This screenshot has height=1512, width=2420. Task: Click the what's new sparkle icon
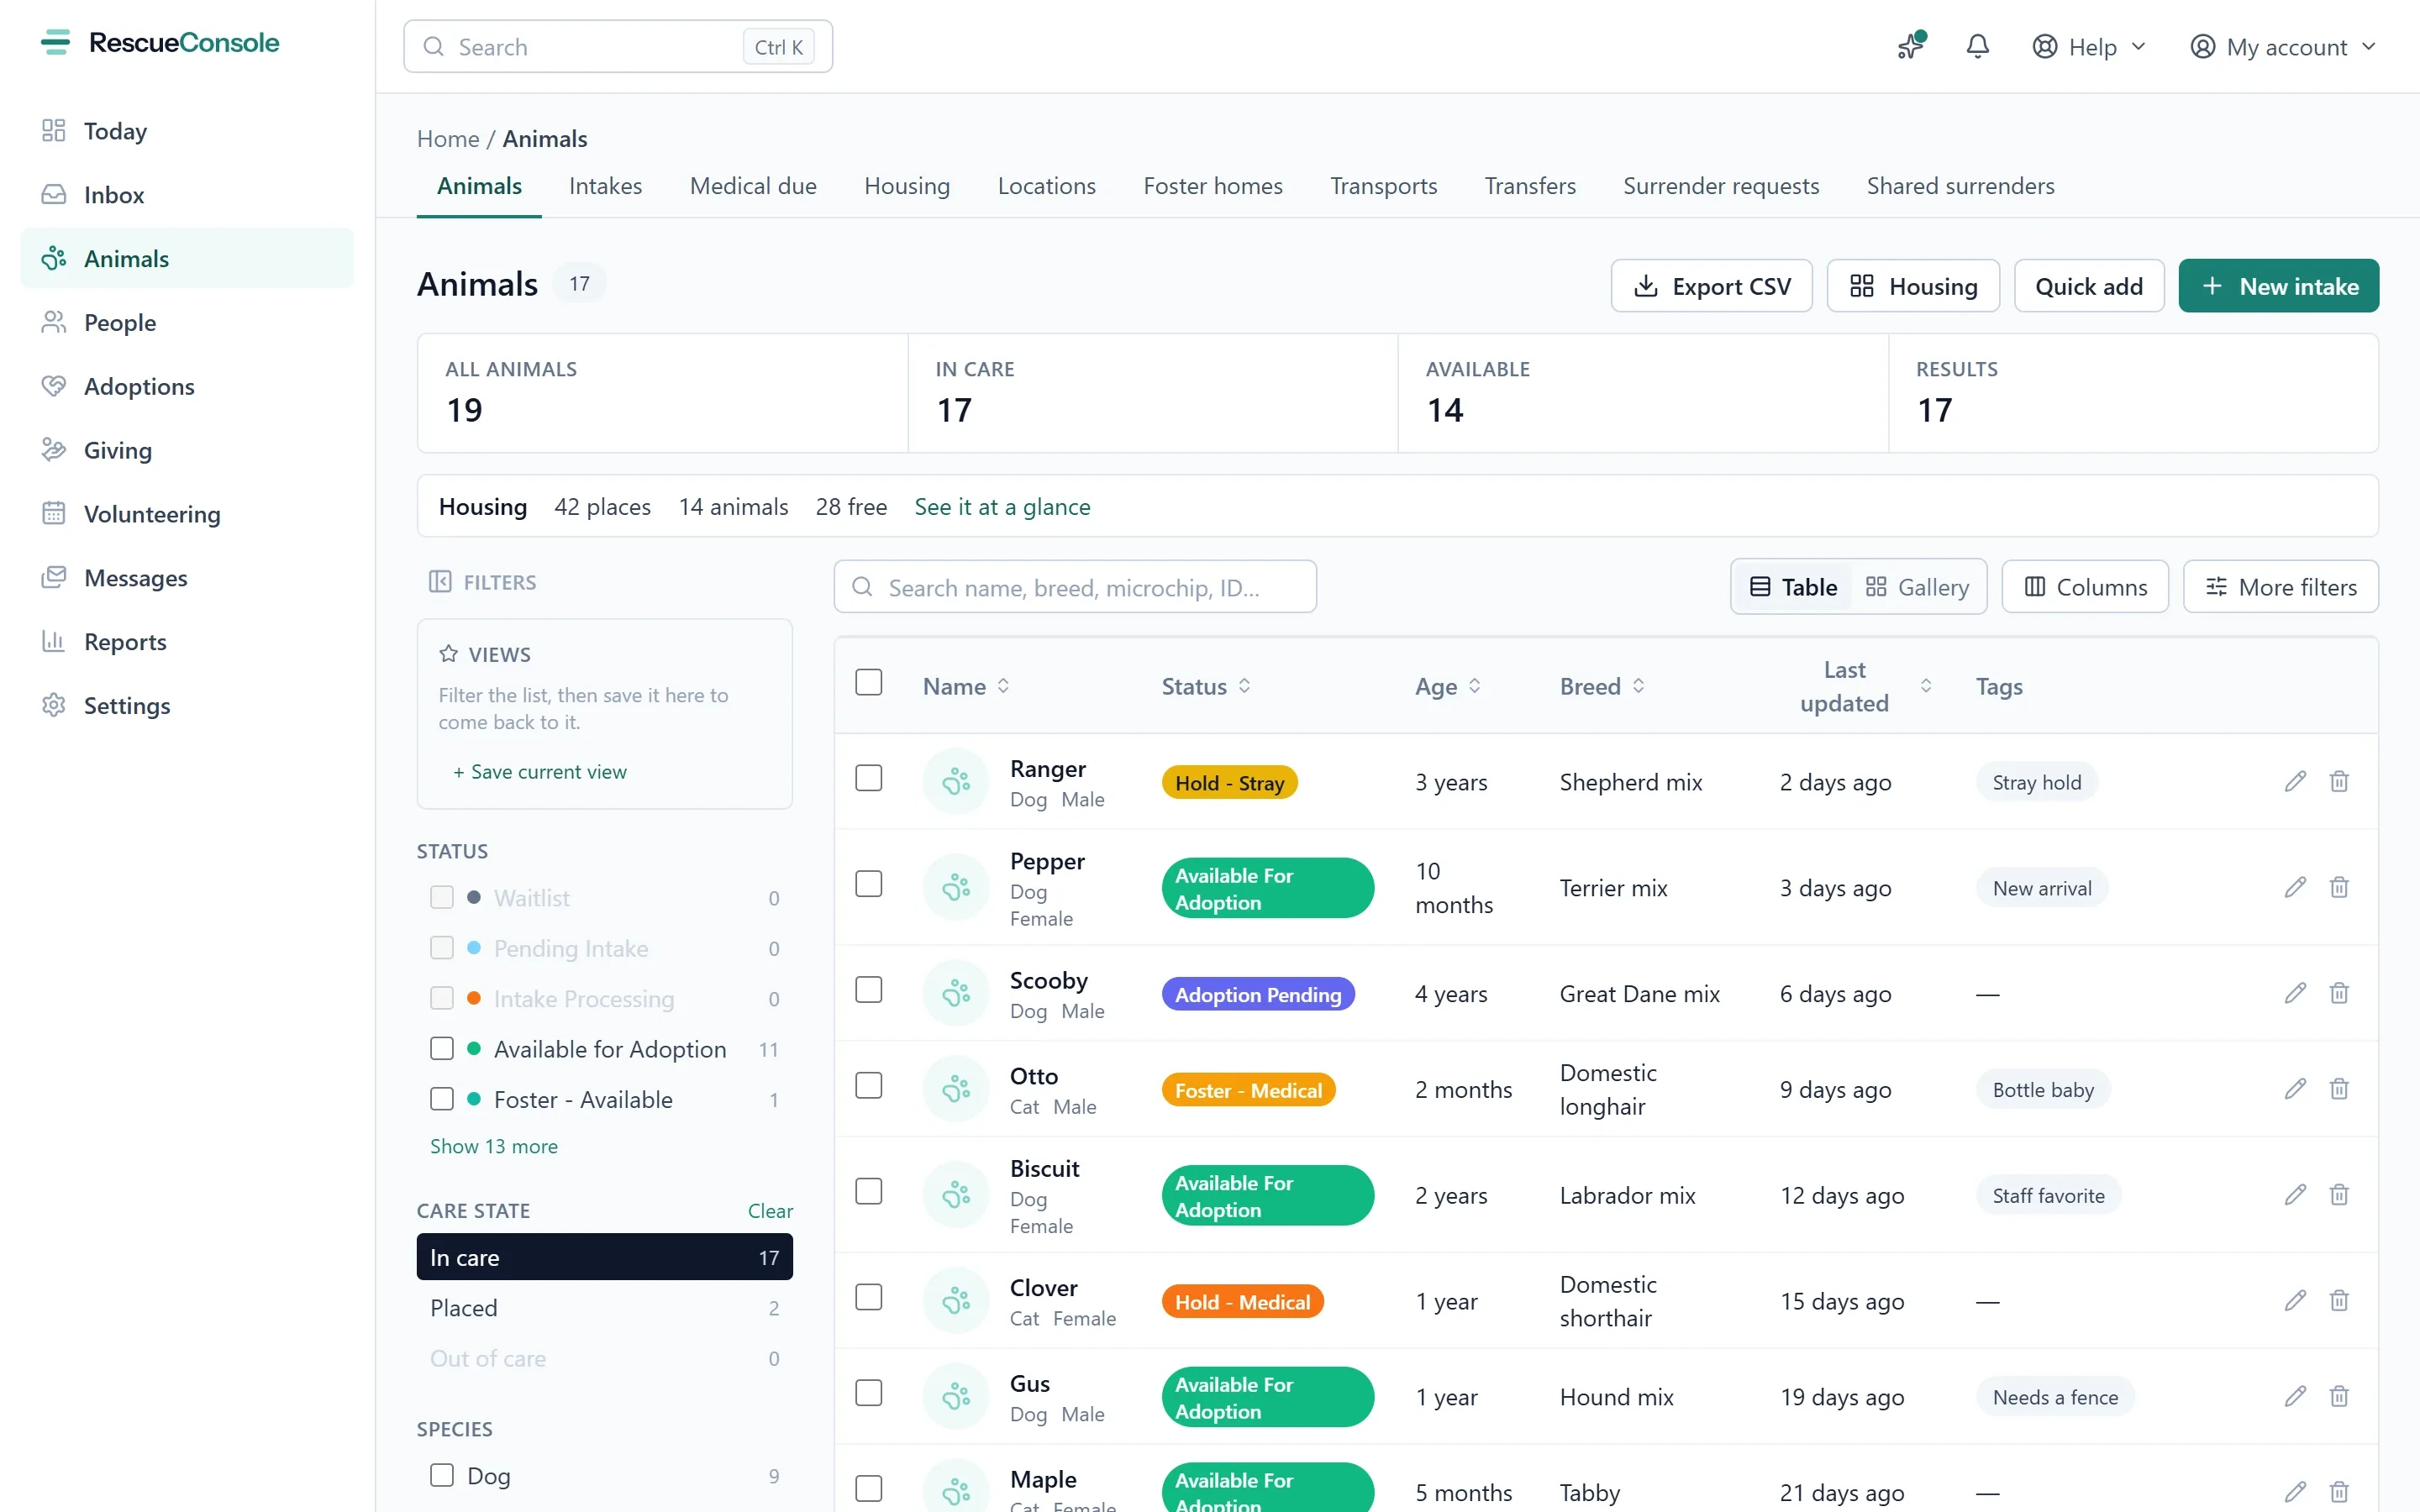coord(1911,46)
